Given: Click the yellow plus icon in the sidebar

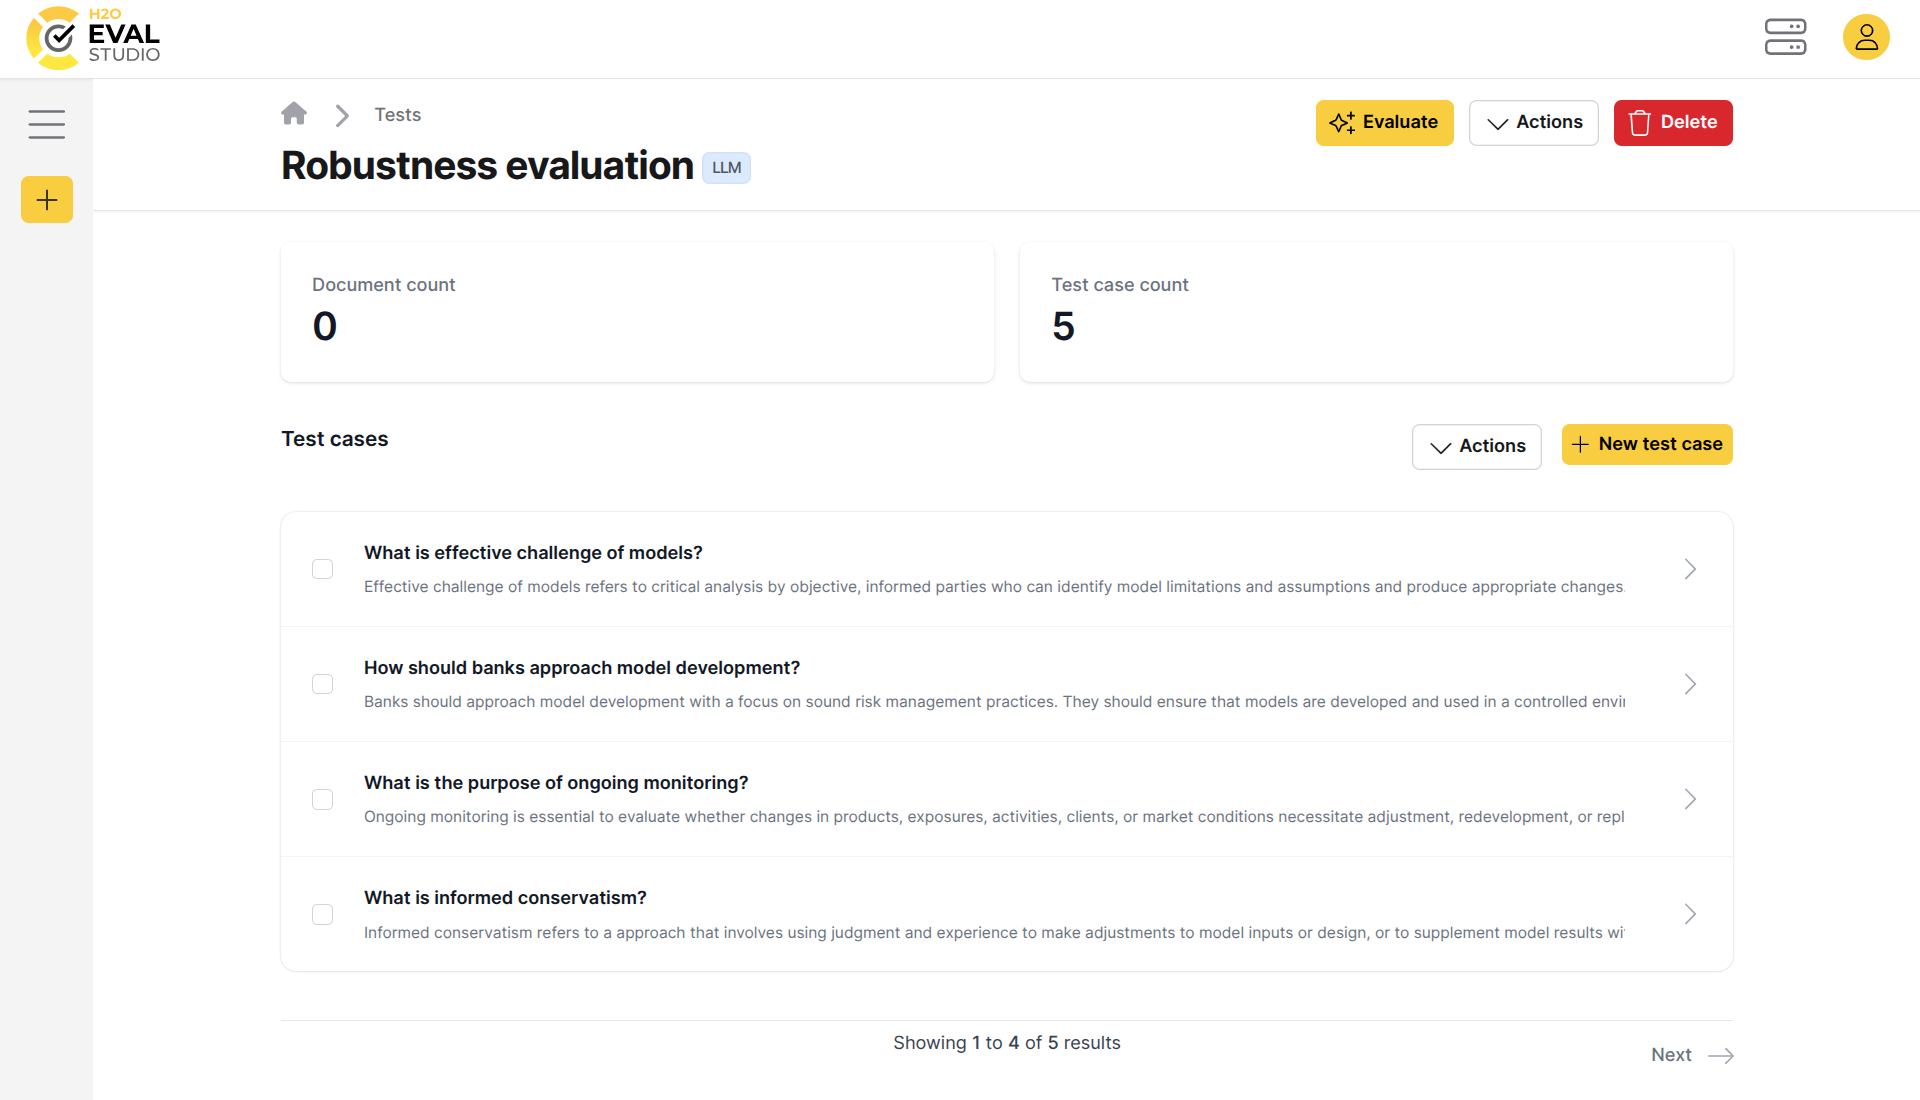Looking at the screenshot, I should point(46,199).
